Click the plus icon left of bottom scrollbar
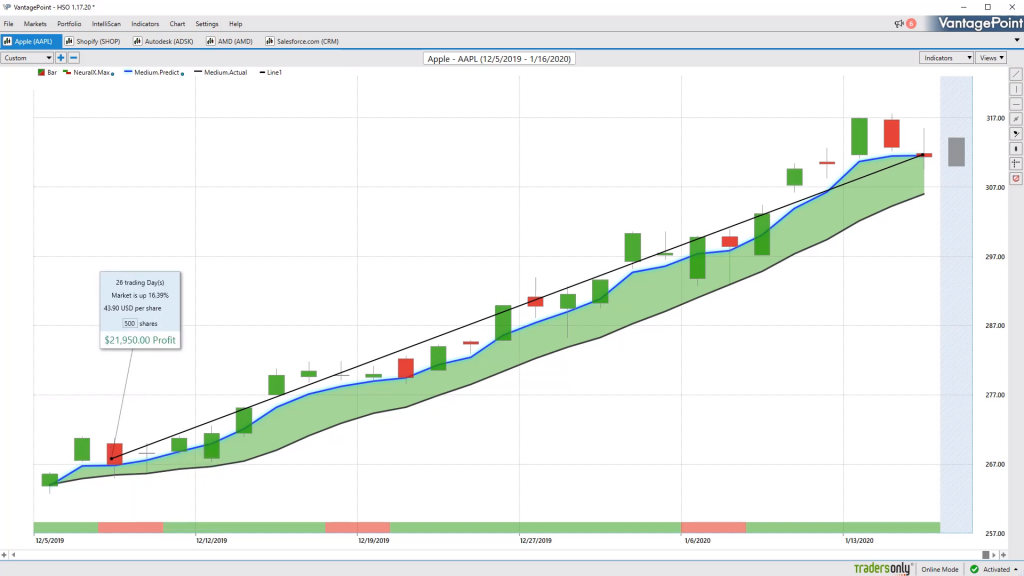Screen dimensions: 1024x576 (x=4, y=555)
